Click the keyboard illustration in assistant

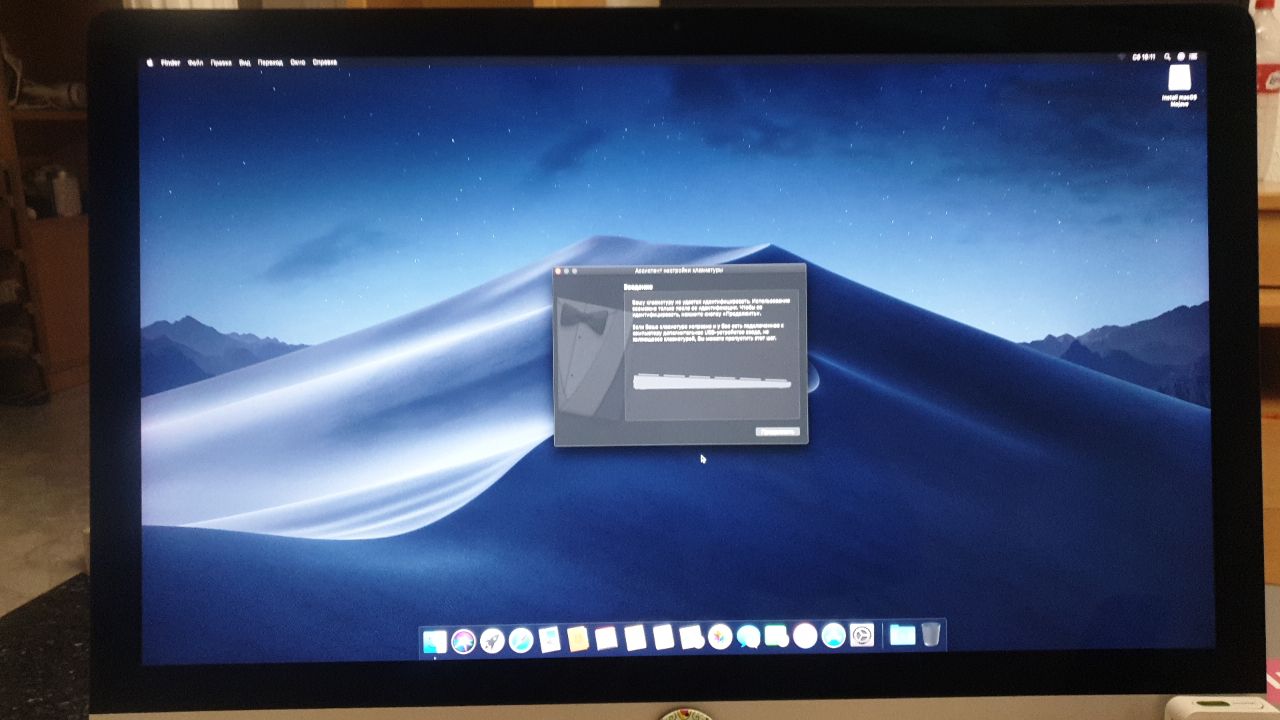[x=711, y=381]
